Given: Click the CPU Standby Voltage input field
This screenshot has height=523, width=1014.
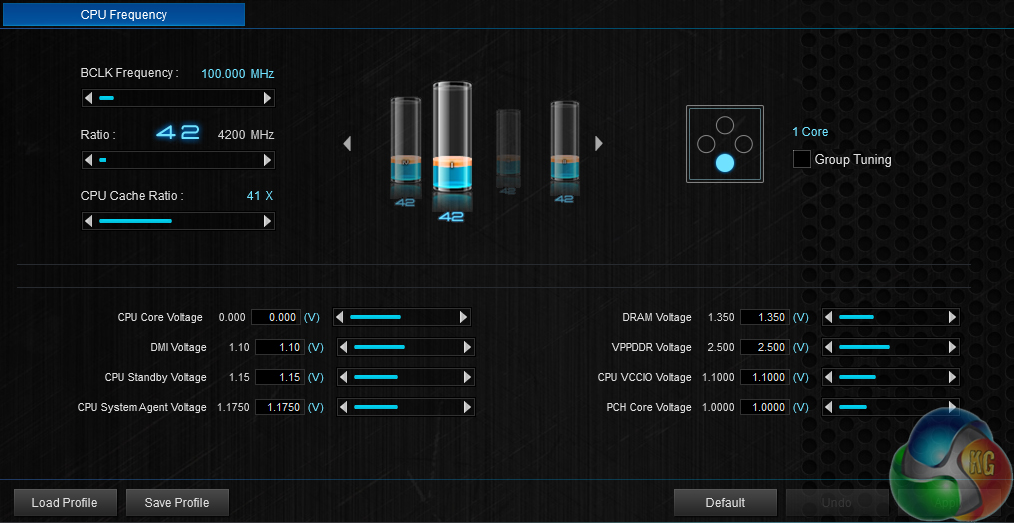Looking at the screenshot, I should [x=280, y=377].
